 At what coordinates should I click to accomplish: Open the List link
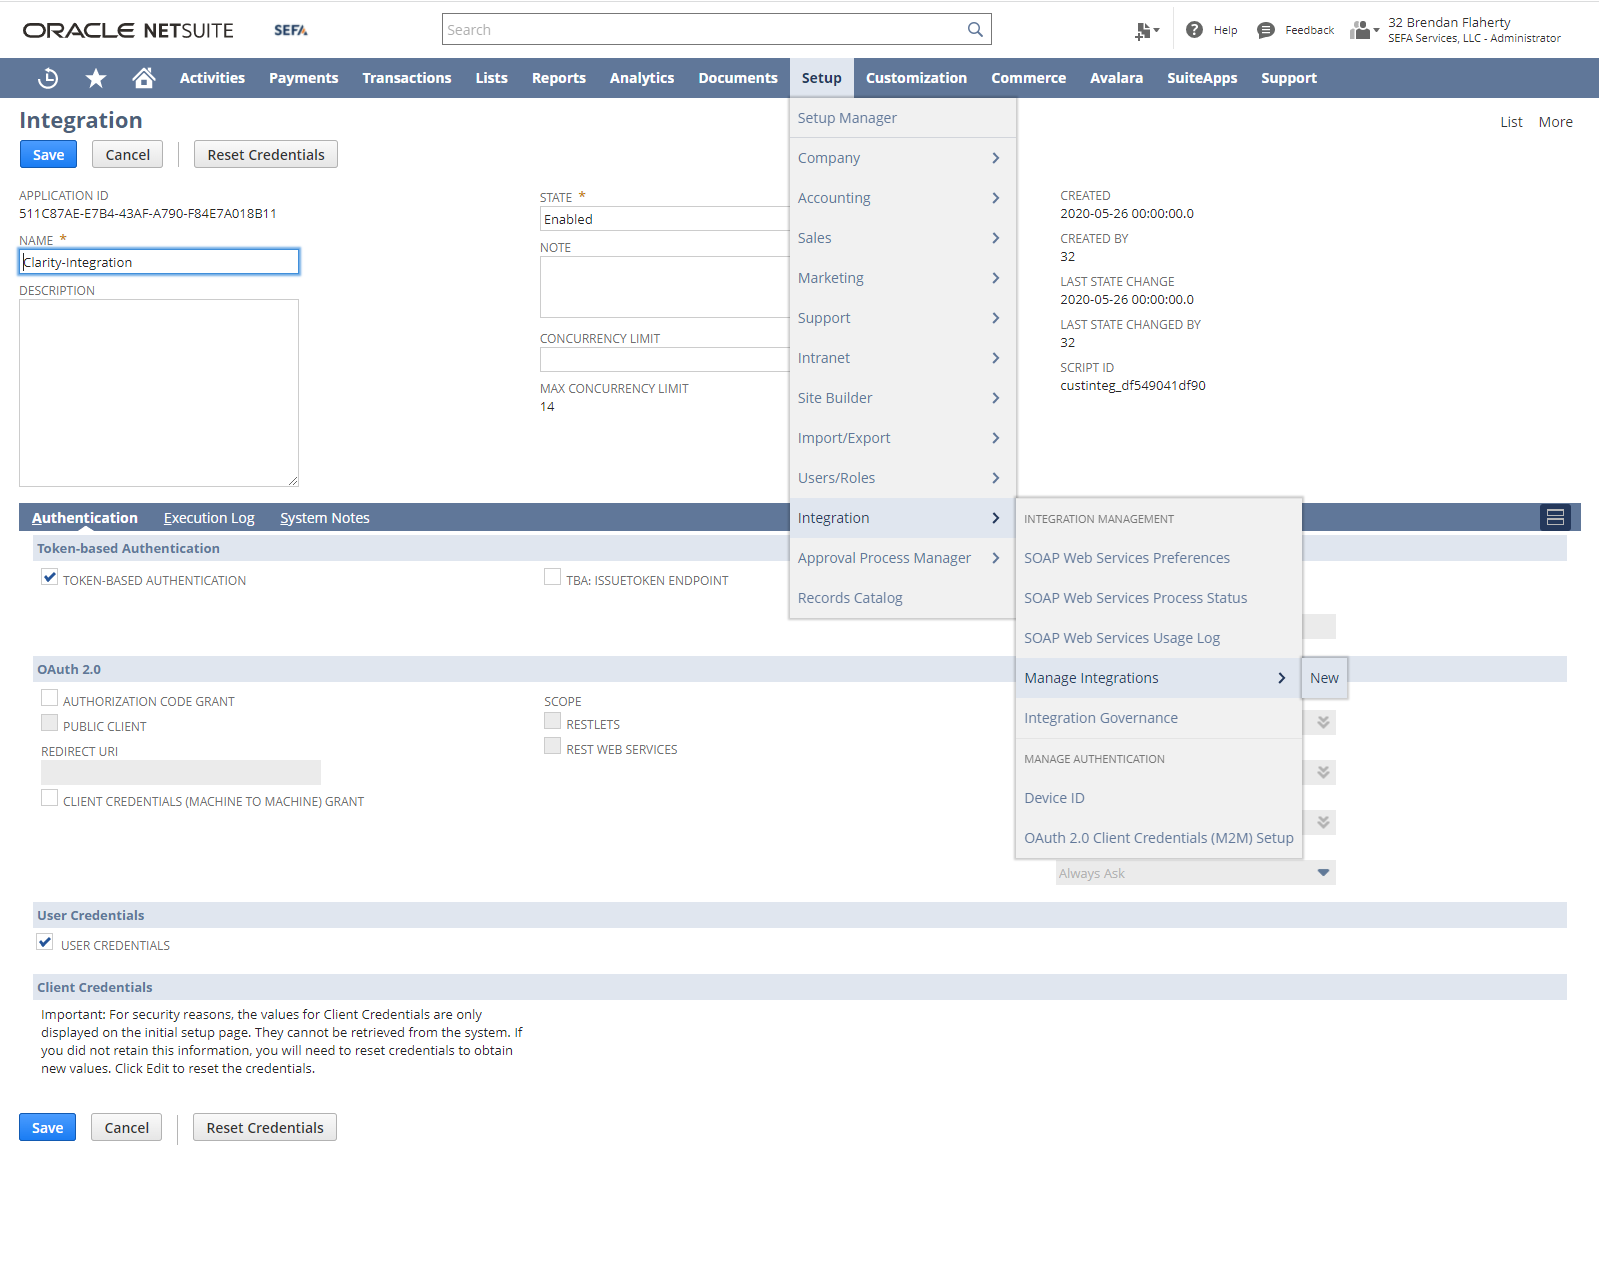pyautogui.click(x=1511, y=122)
